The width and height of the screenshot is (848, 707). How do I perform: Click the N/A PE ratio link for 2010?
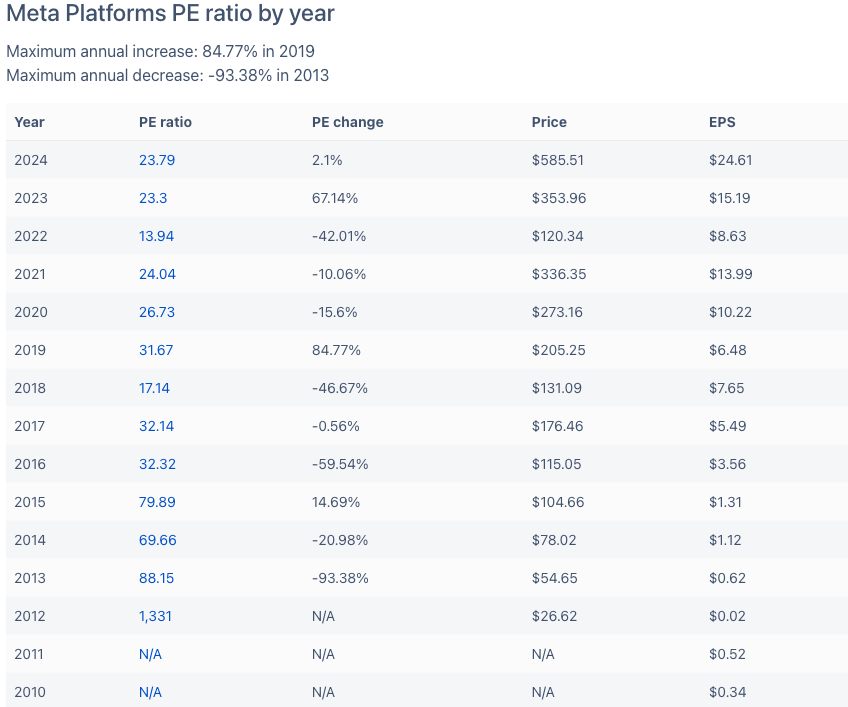pyautogui.click(x=150, y=692)
